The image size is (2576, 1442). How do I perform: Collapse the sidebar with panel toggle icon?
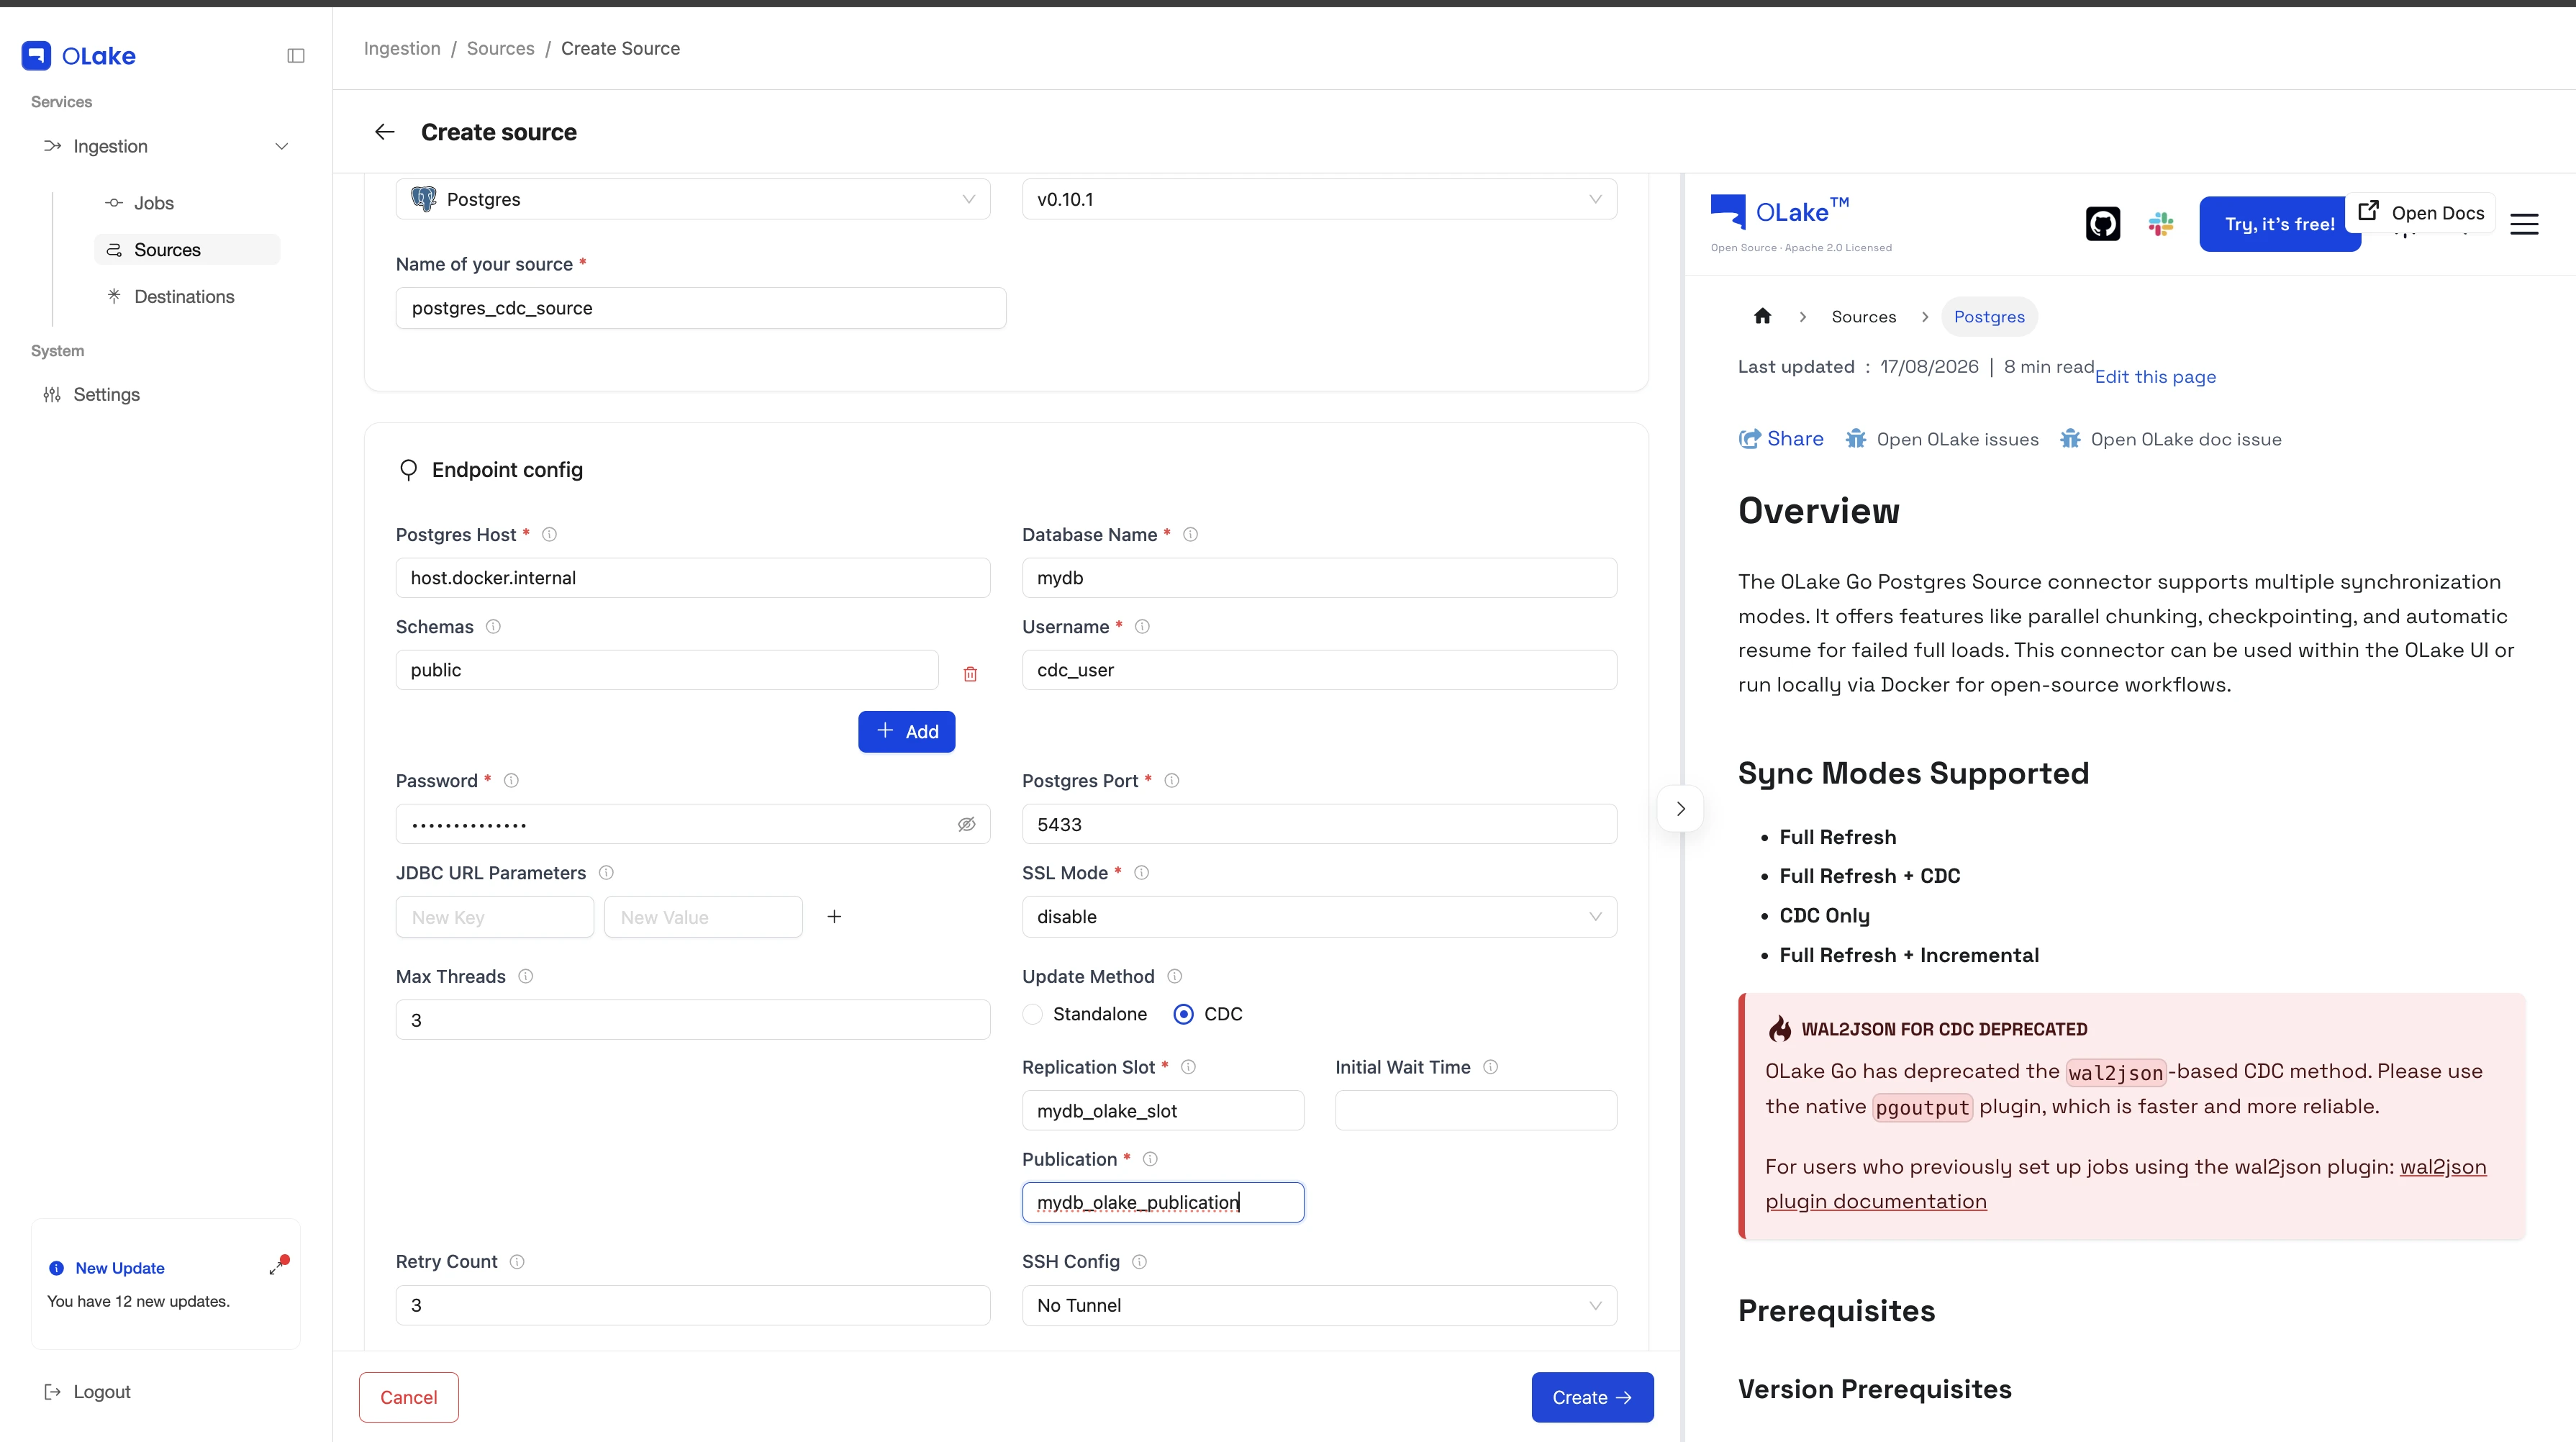coord(296,56)
